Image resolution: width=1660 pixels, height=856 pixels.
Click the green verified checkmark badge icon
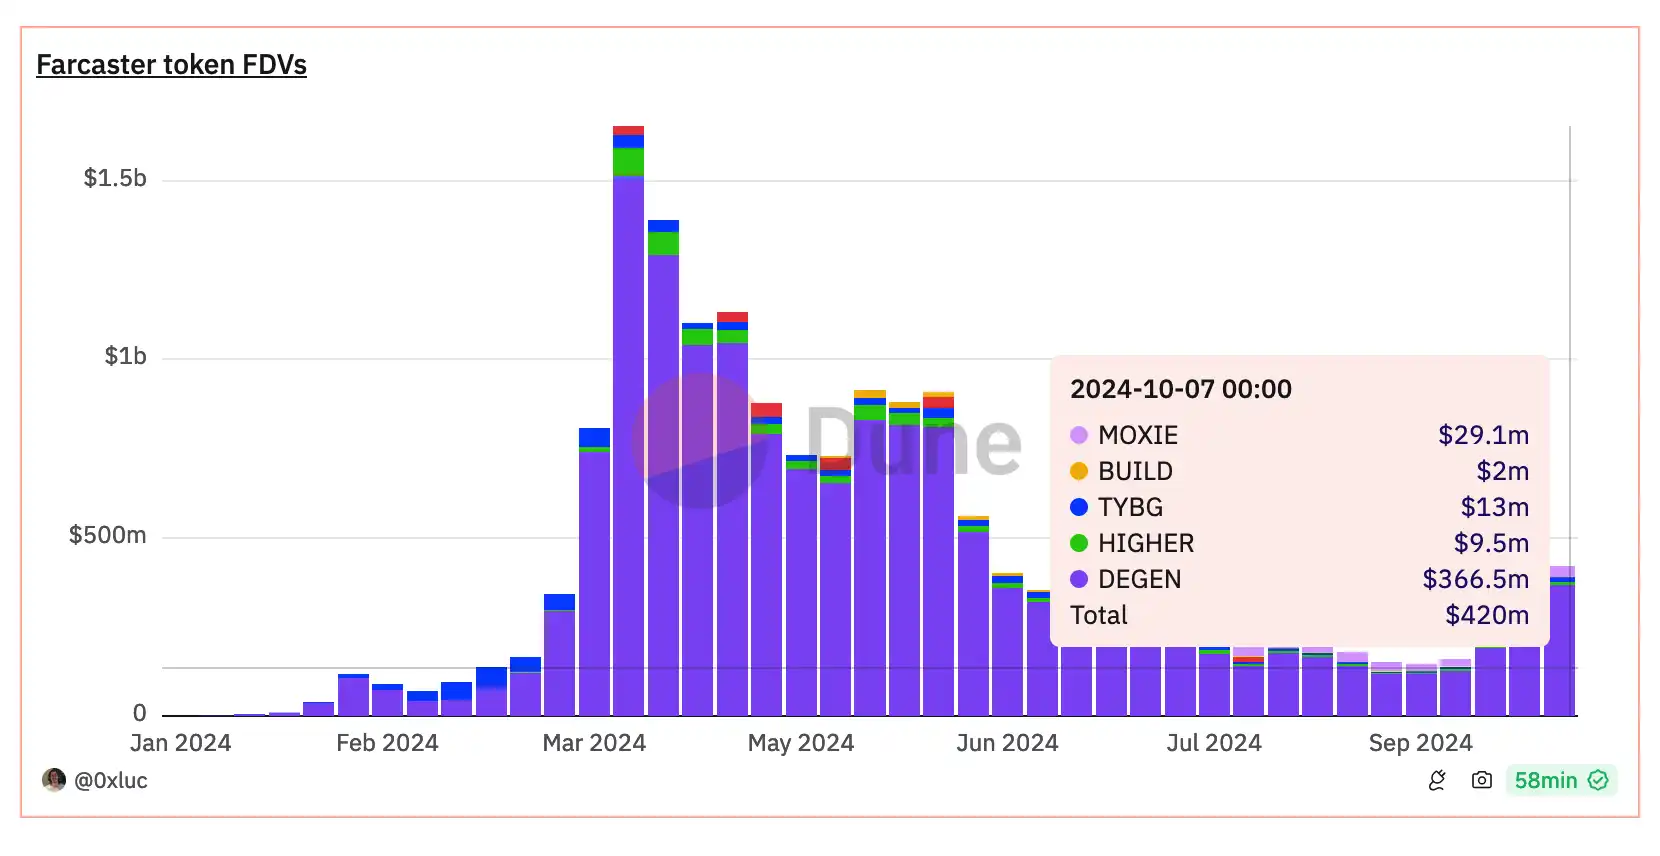pos(1598,780)
